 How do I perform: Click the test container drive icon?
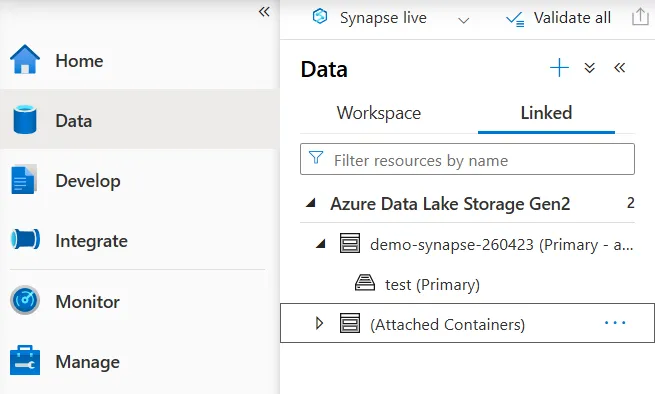coord(365,283)
